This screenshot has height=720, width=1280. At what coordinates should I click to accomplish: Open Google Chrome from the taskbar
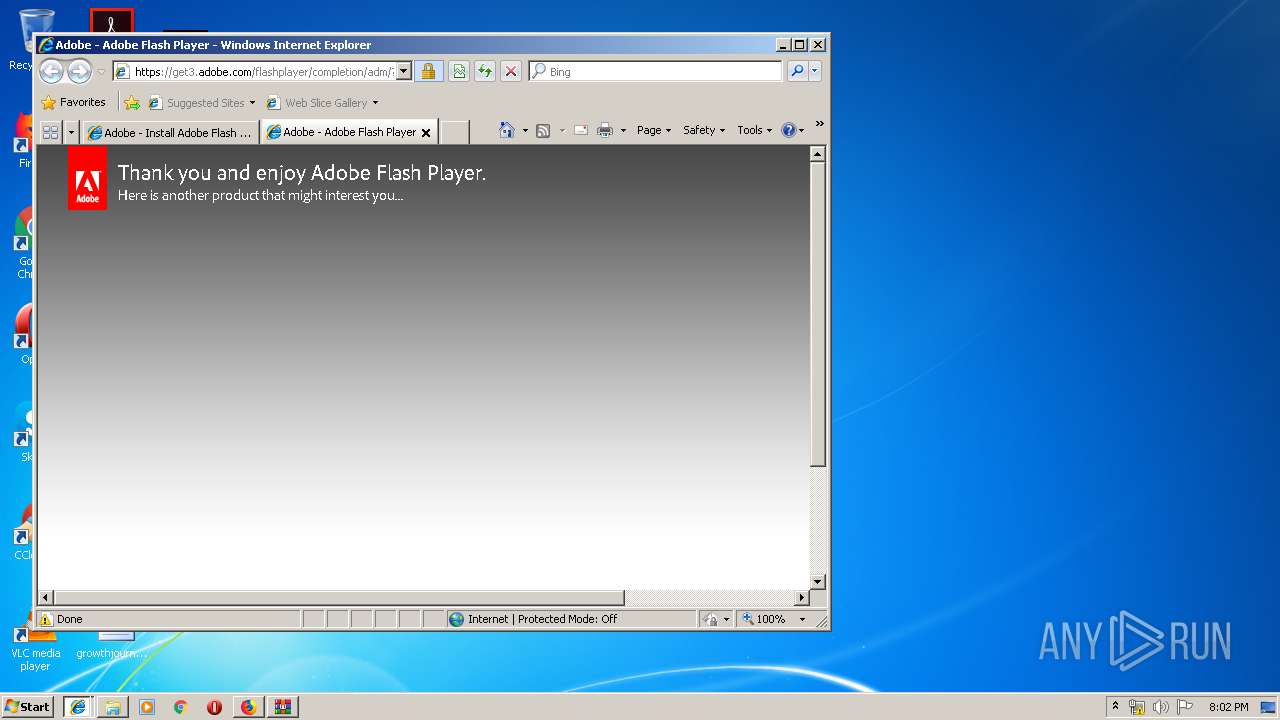click(181, 707)
